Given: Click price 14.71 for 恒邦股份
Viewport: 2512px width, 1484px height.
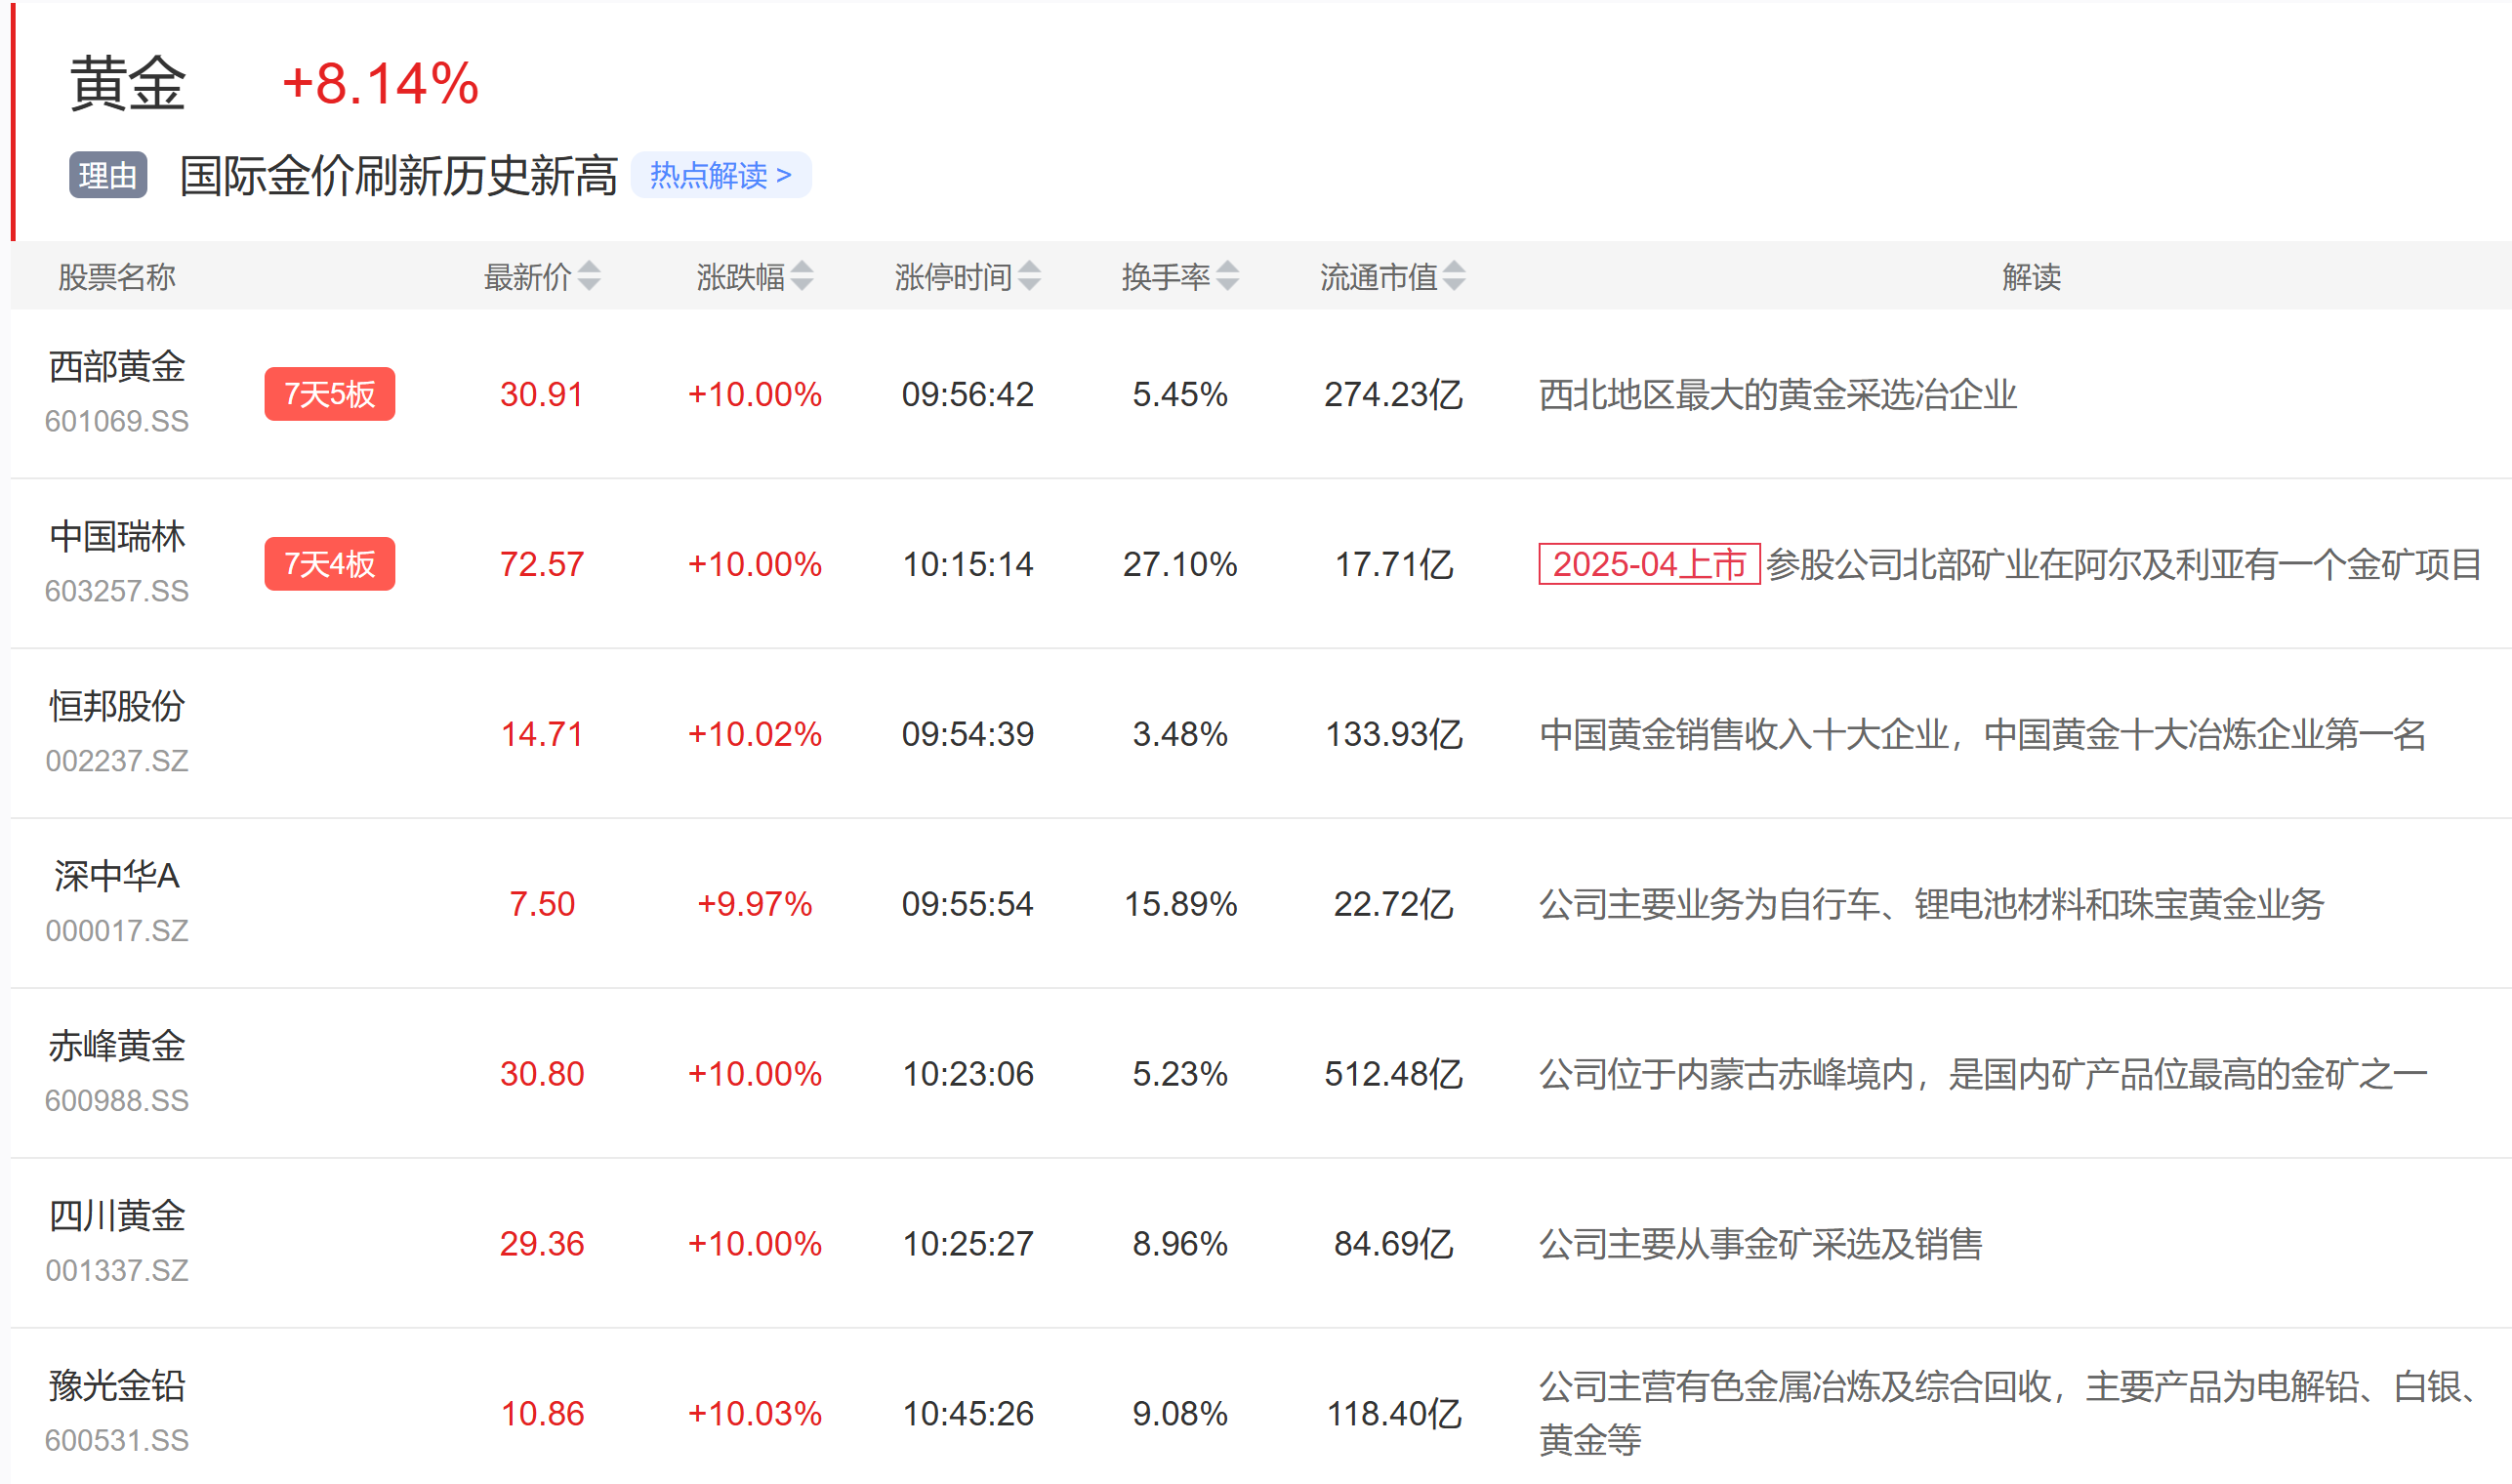Looking at the screenshot, I should click(x=542, y=735).
